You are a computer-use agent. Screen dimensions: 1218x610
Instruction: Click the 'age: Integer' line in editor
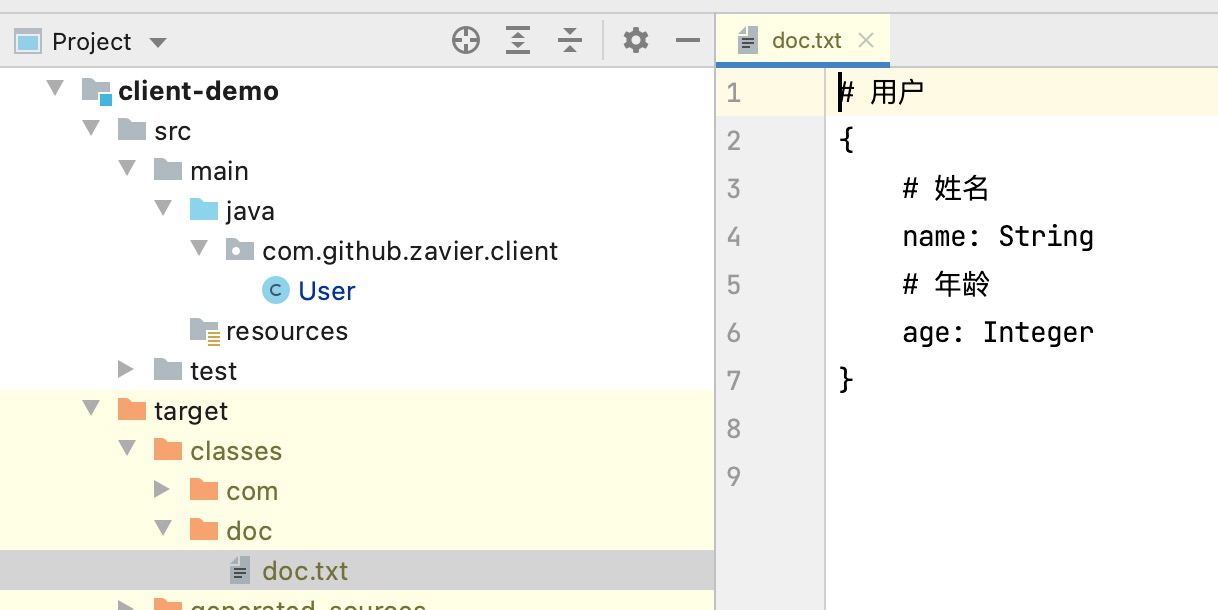coord(998,332)
